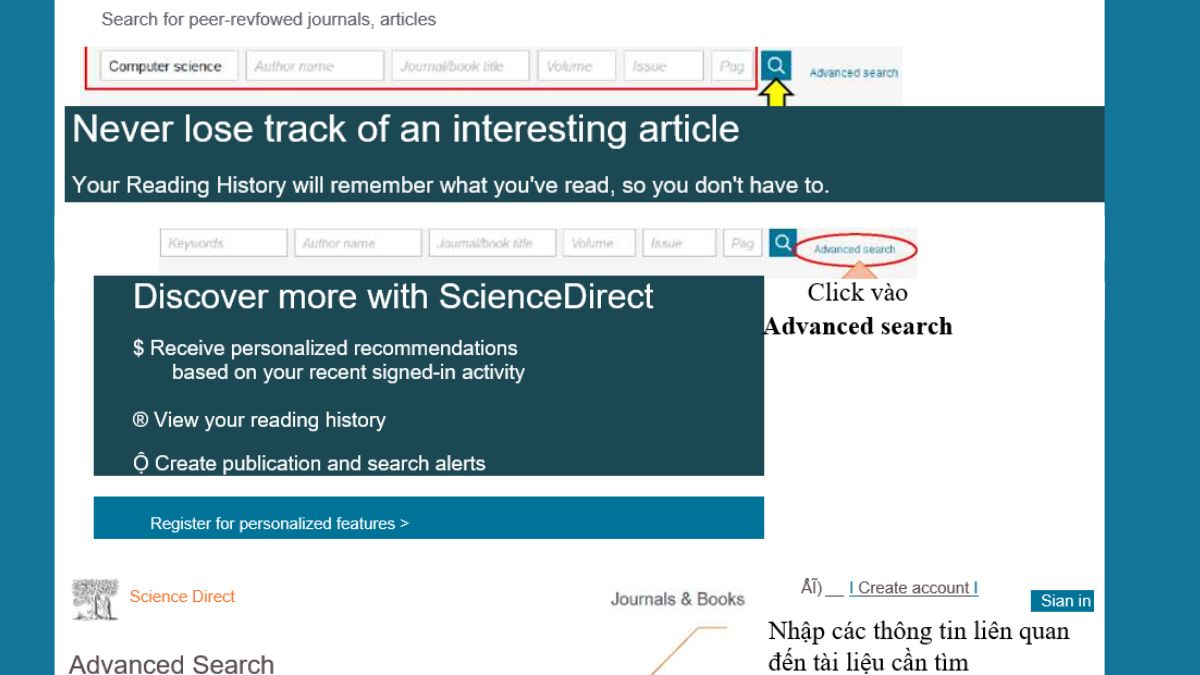Click the Sign in button

(1062, 601)
